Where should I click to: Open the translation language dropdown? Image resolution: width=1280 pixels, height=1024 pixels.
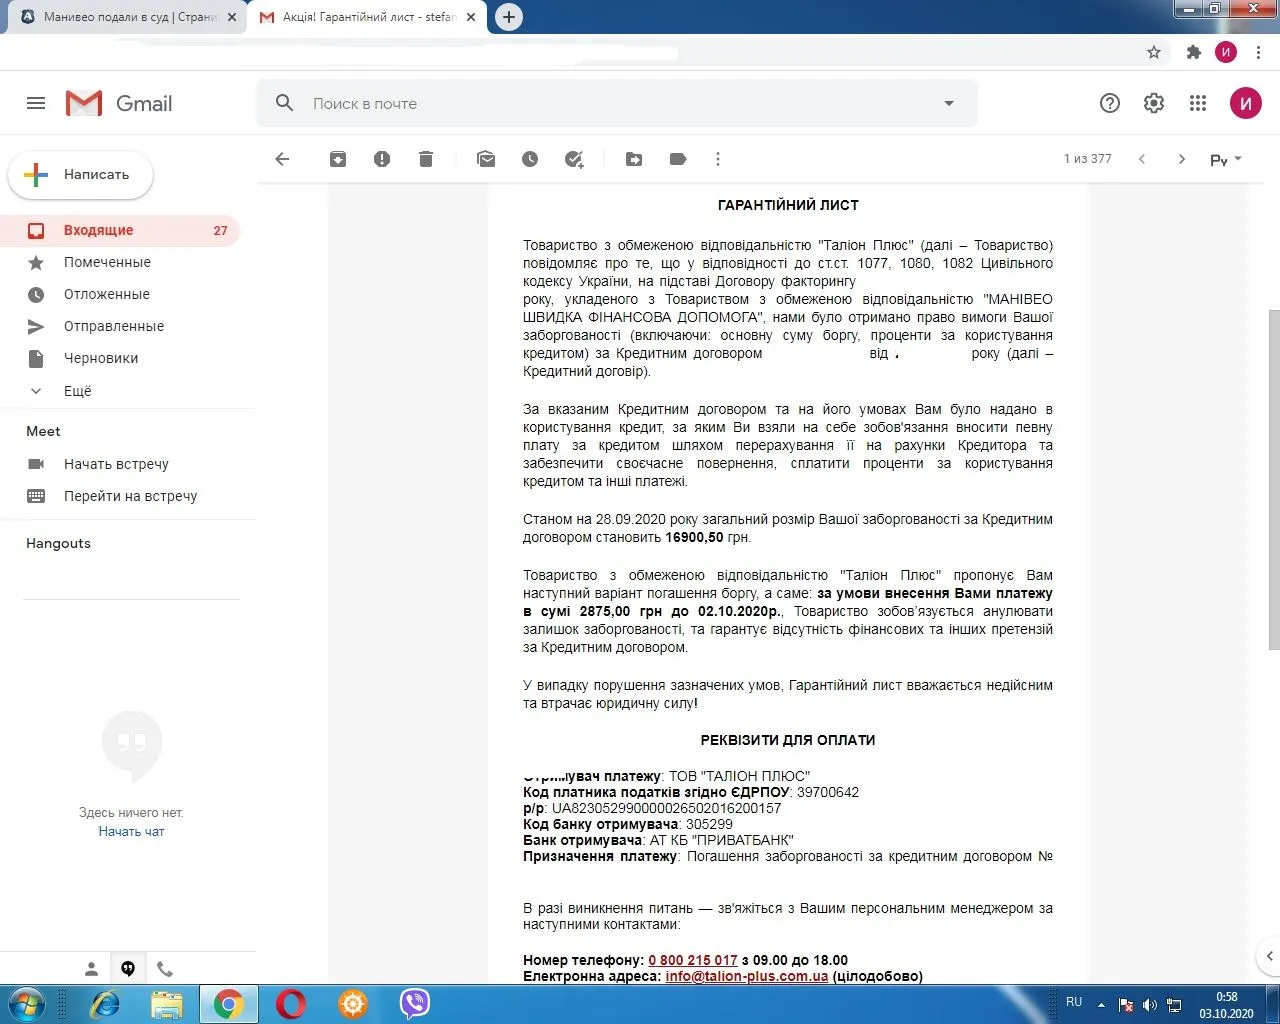[x=1224, y=158]
